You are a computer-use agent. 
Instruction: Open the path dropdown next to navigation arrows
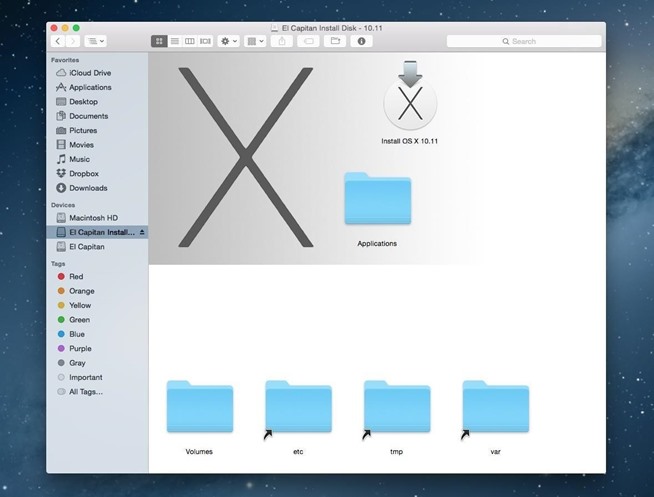(x=96, y=41)
